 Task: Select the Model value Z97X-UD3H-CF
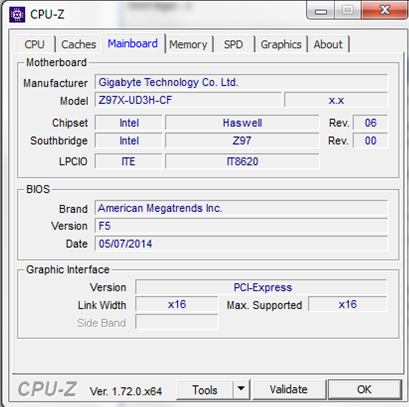click(188, 100)
